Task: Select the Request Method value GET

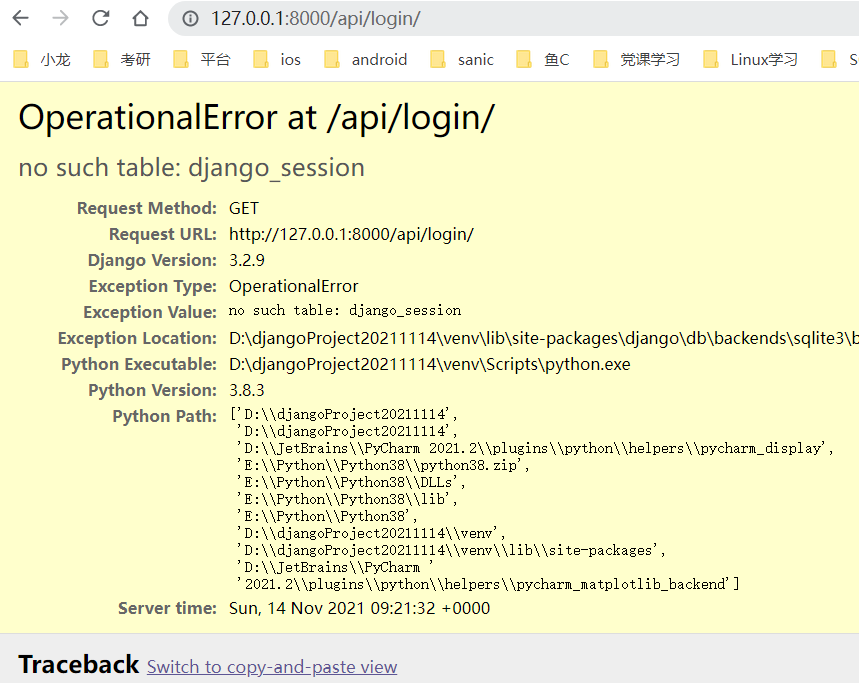Action: pos(244,208)
